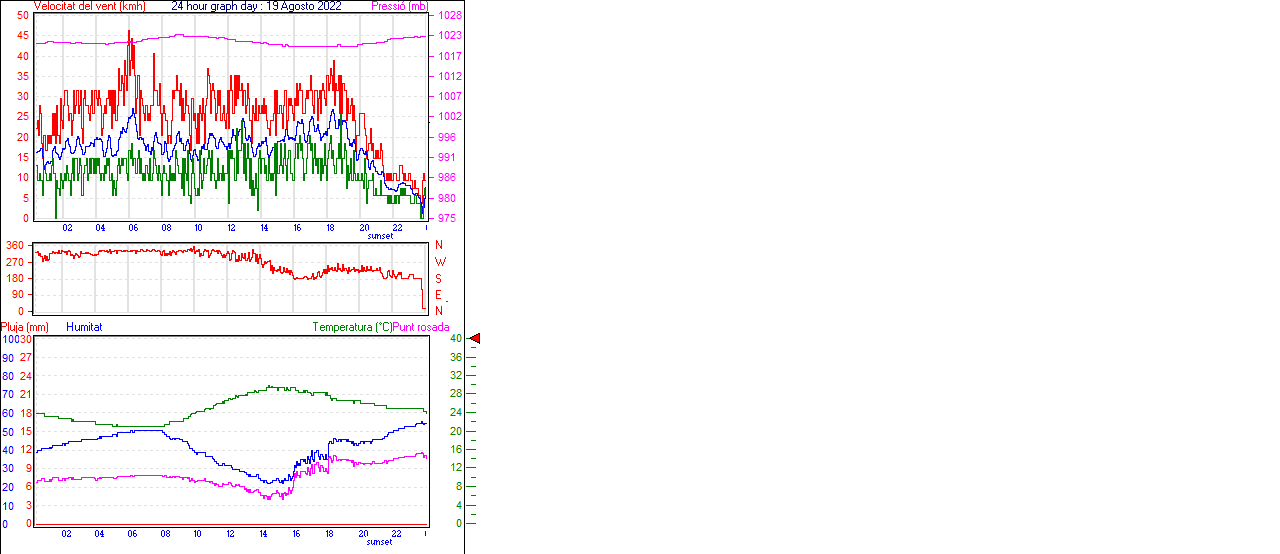Image resolution: width=1280 pixels, height=554 pixels.
Task: Click the "Pluja (mm)" legend label
Action: click(x=25, y=327)
